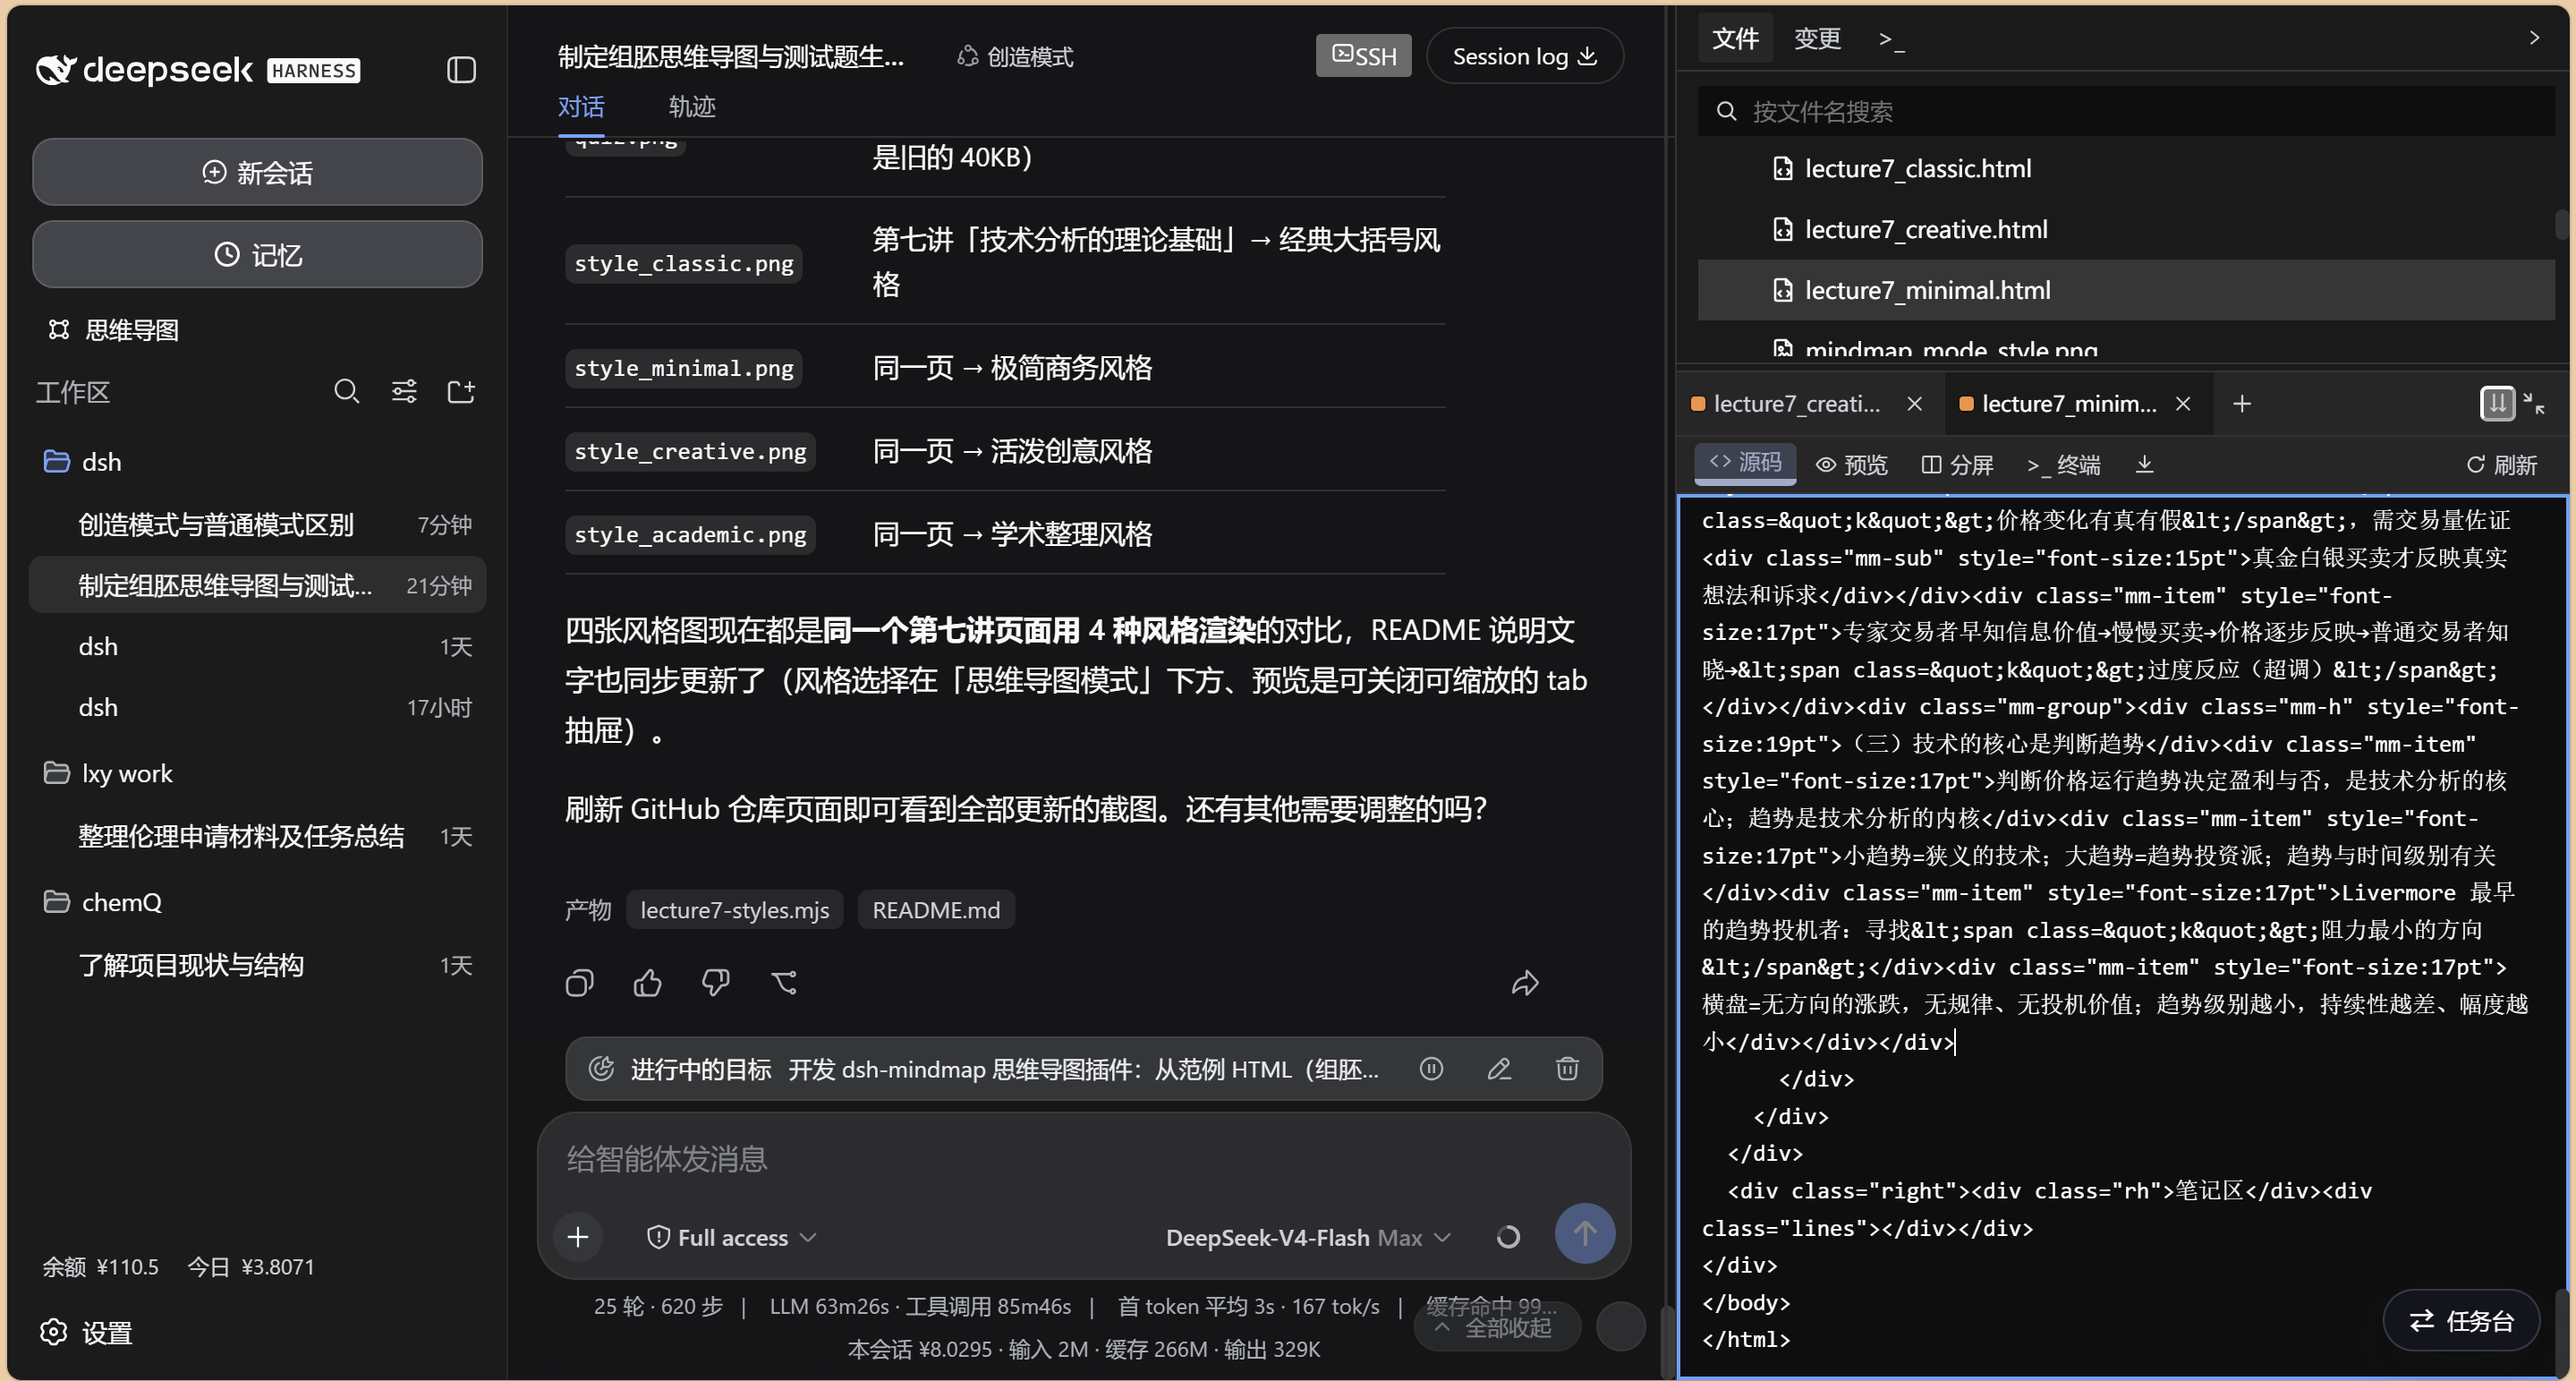
Task: Switch to the 轨迹 tab
Action: [x=692, y=107]
